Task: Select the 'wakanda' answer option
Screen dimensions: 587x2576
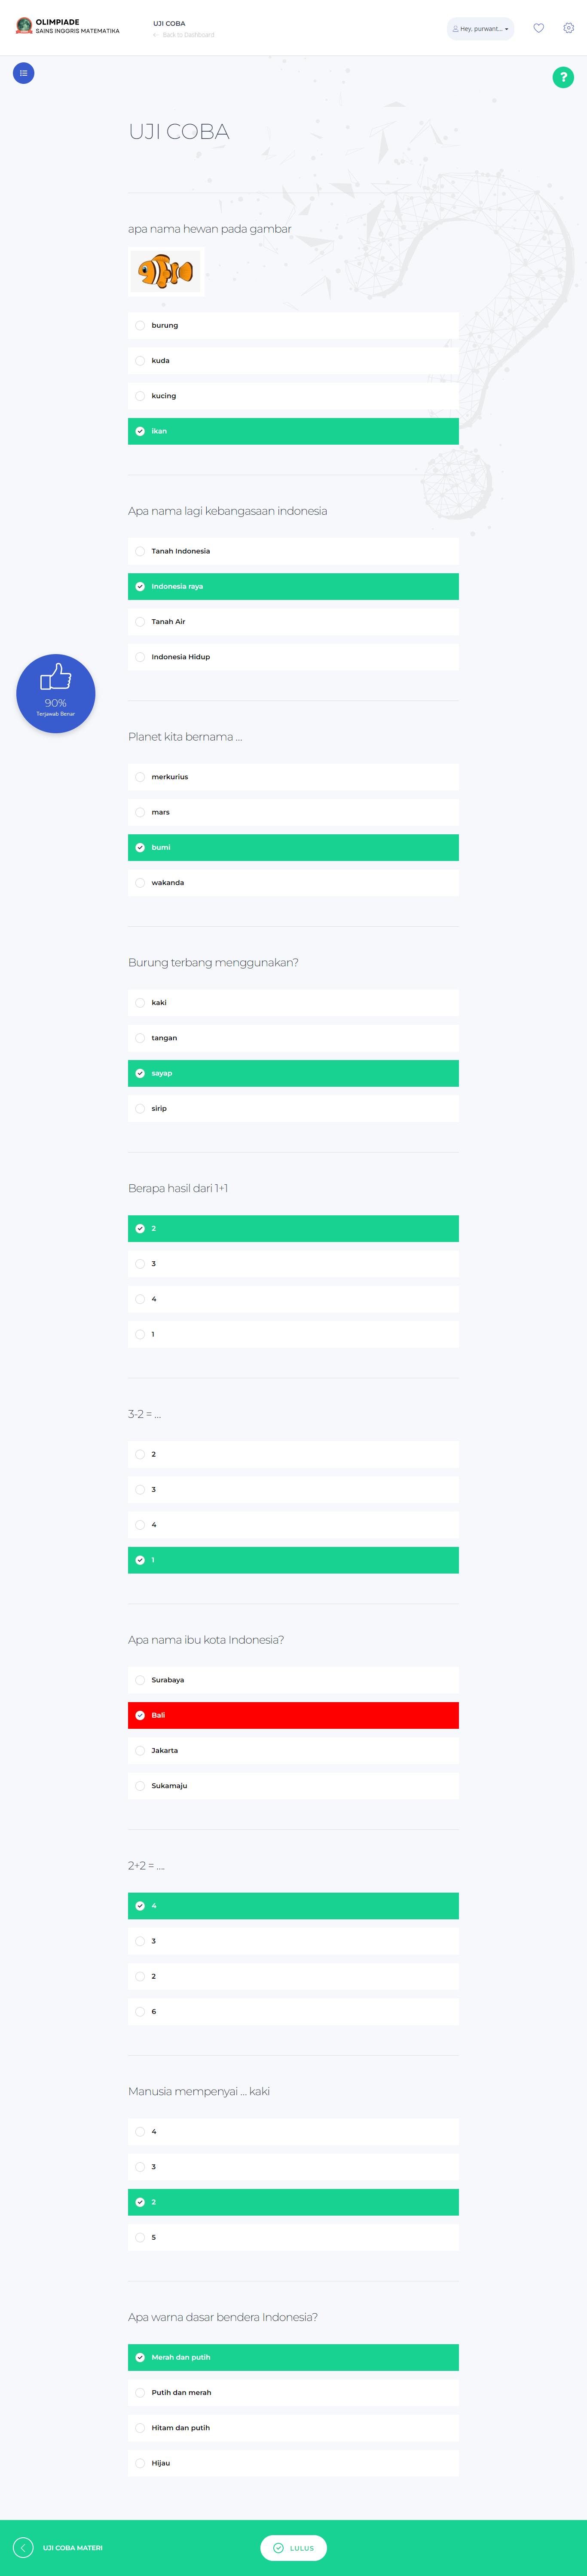Action: click(140, 883)
